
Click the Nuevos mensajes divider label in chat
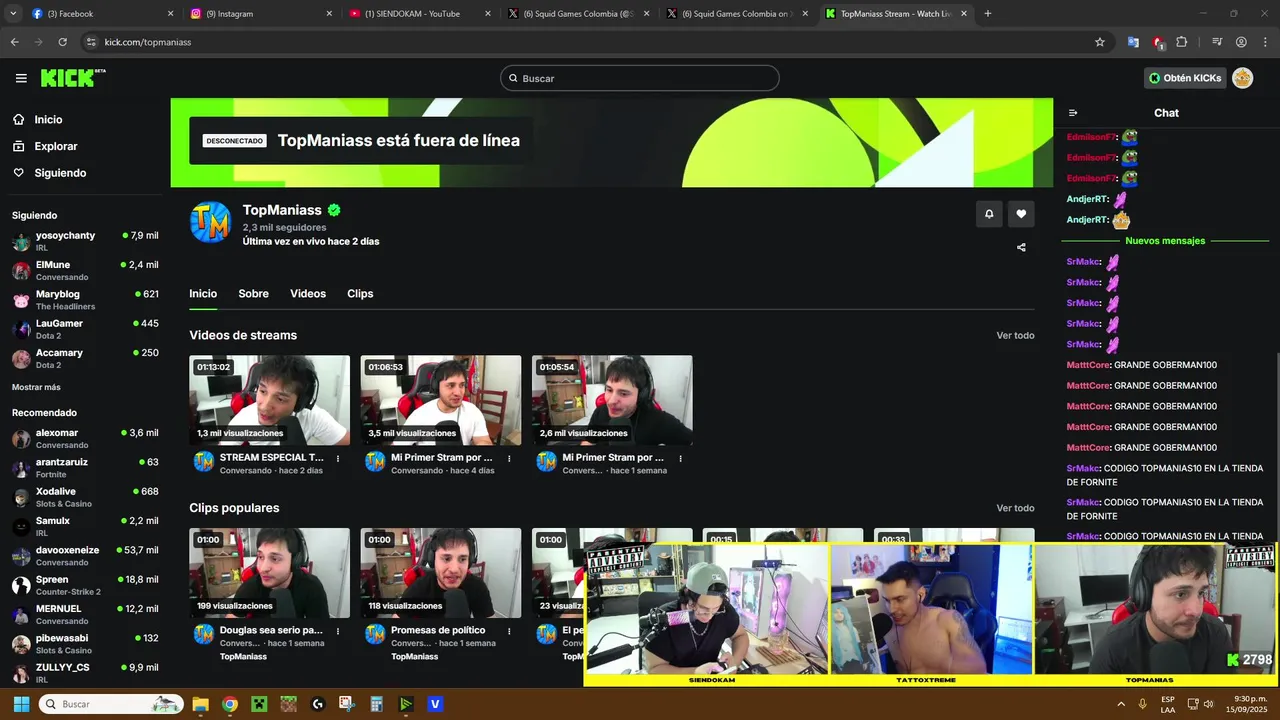(1165, 241)
